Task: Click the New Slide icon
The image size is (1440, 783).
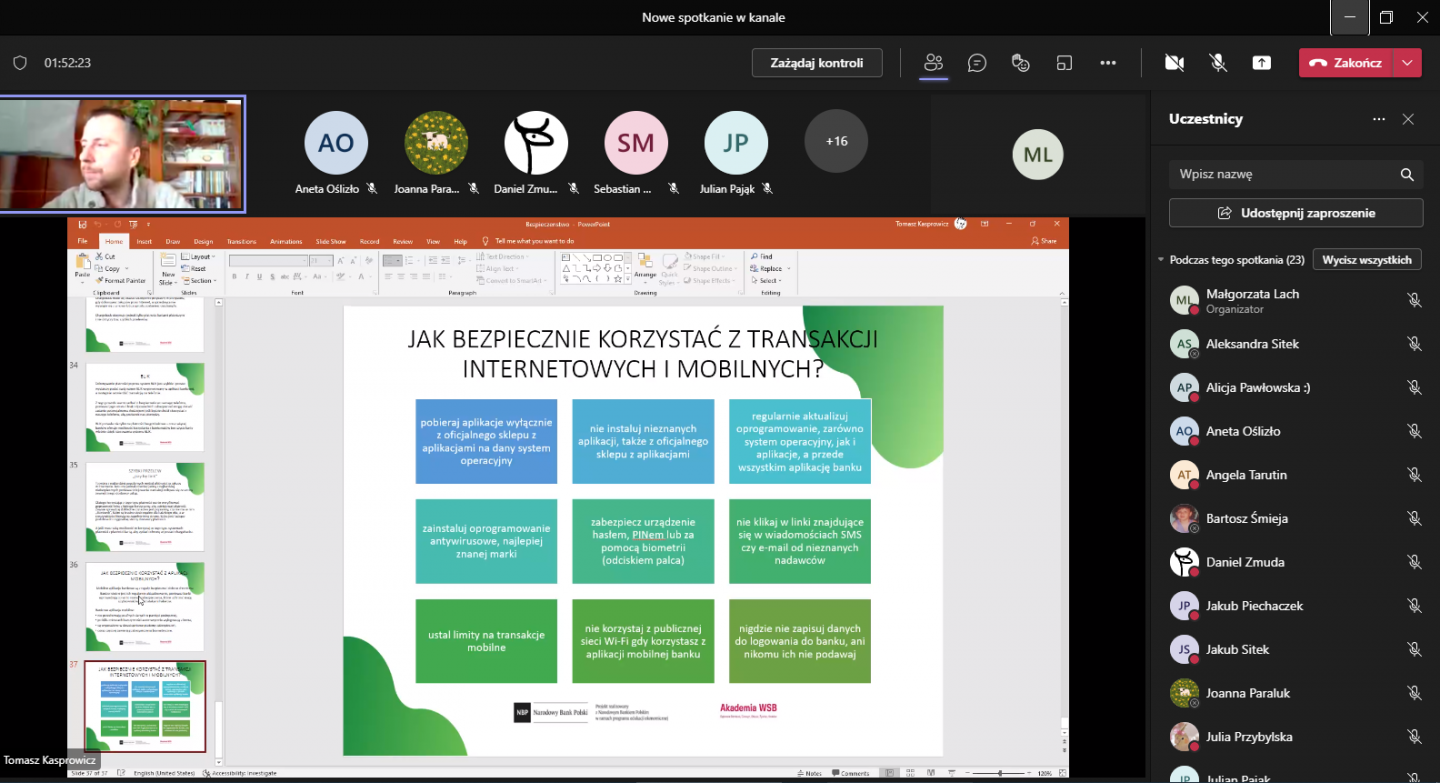Action: tap(167, 268)
